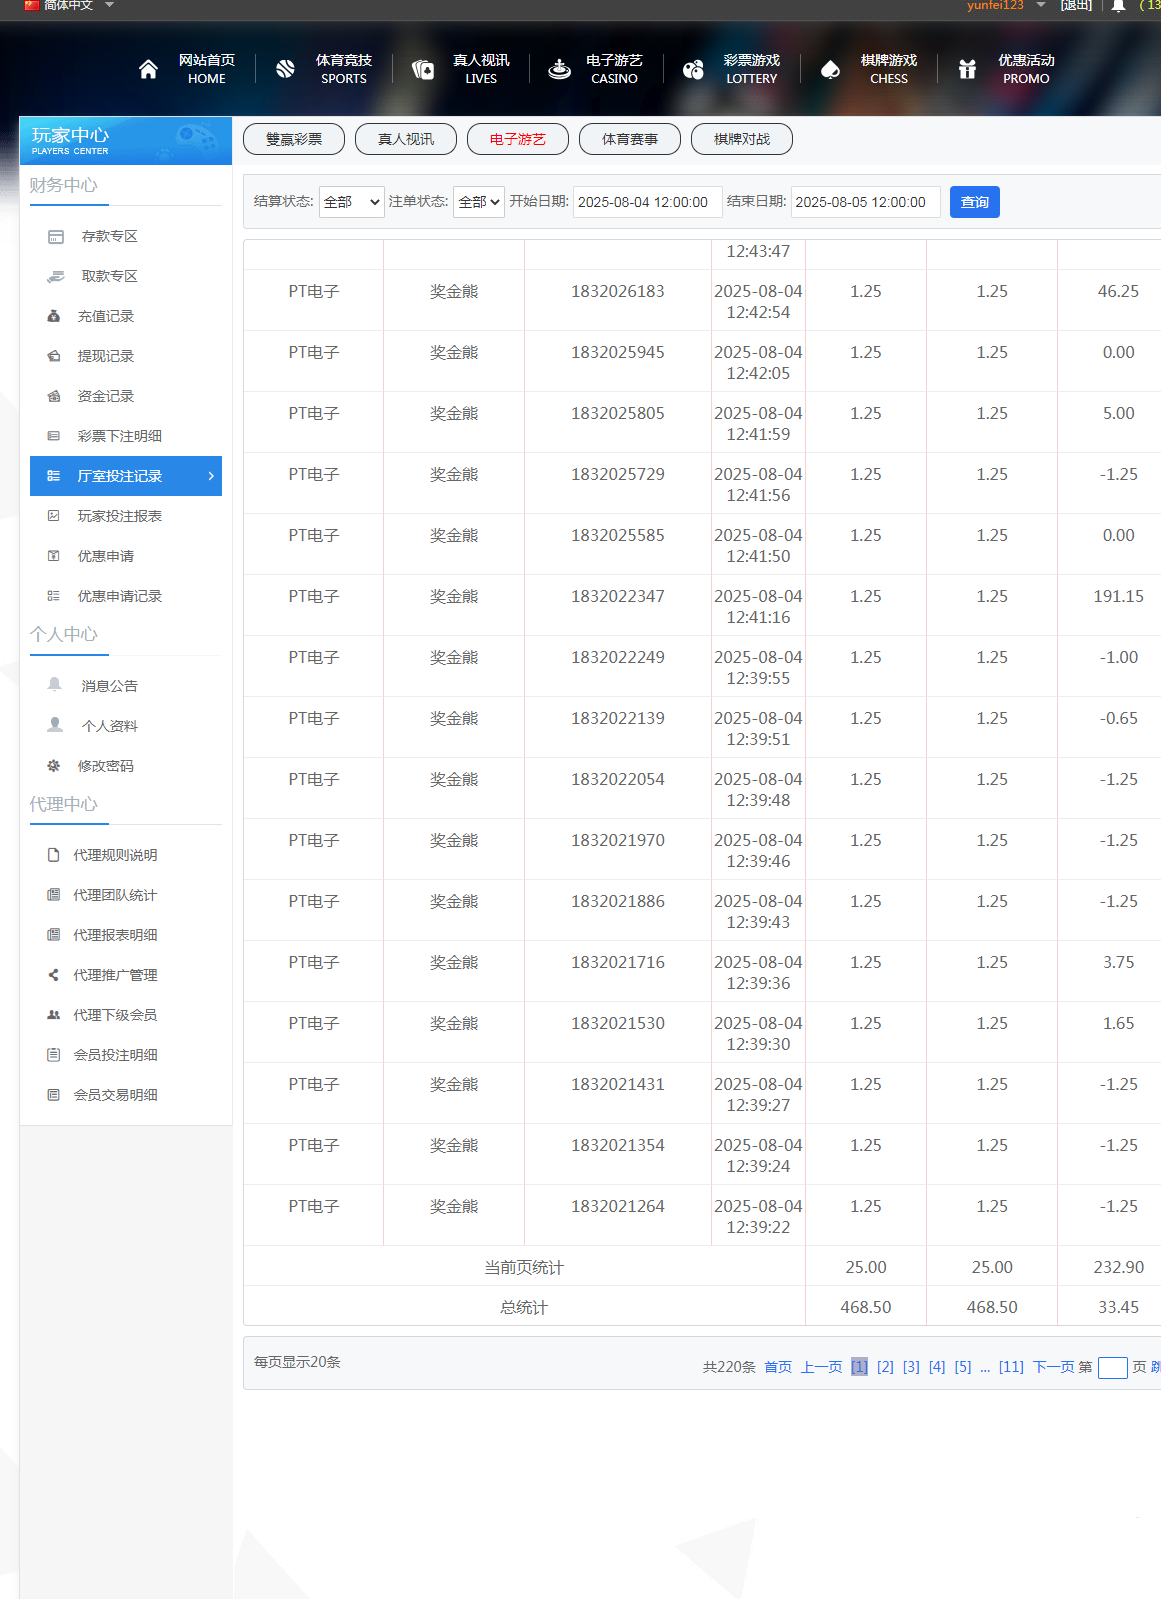Click the casino icon beside 电子游艺
The height and width of the screenshot is (1599, 1161).
[x=559, y=69]
